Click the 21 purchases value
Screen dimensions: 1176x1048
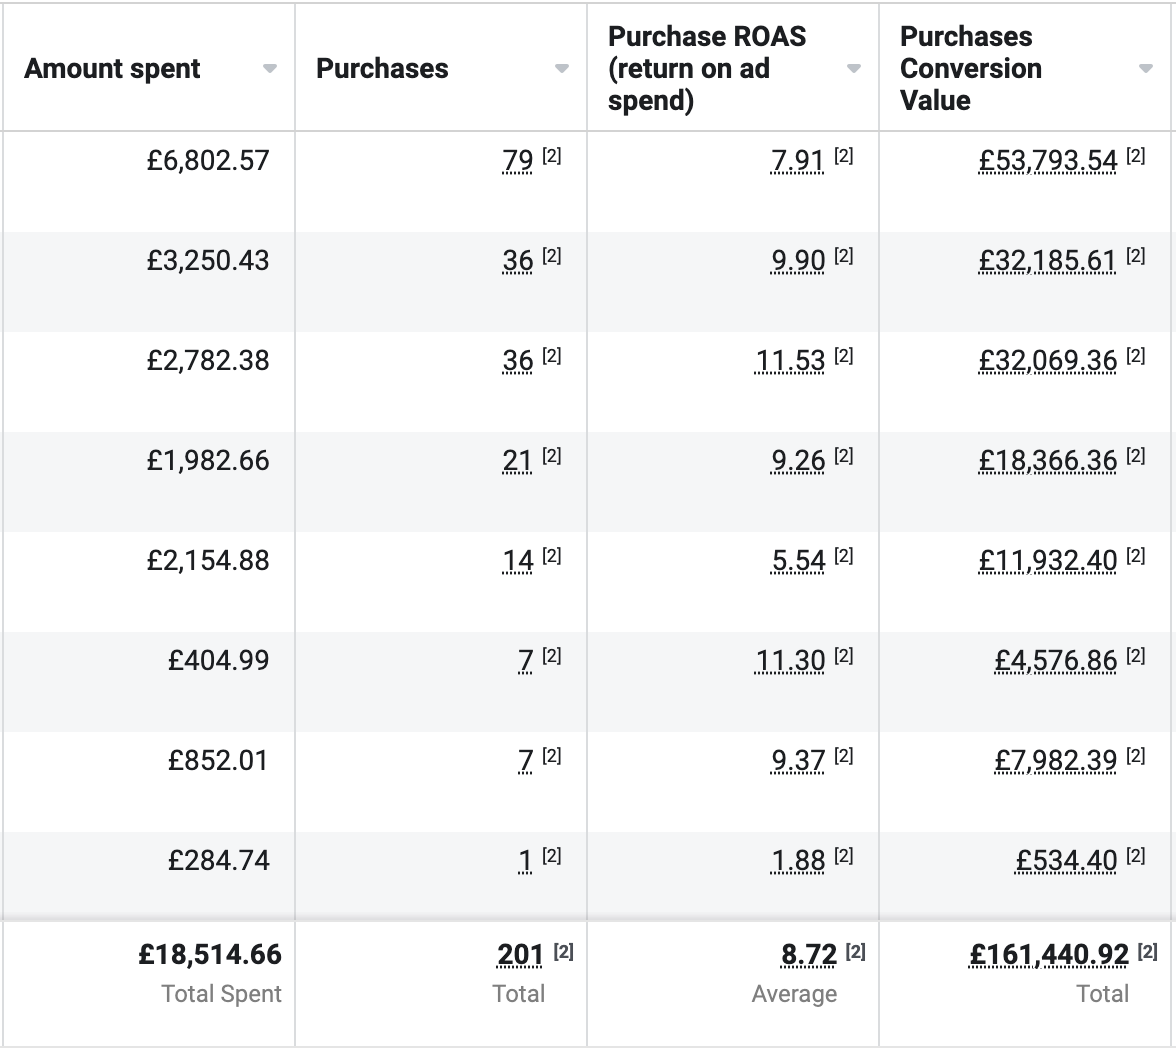(x=517, y=461)
